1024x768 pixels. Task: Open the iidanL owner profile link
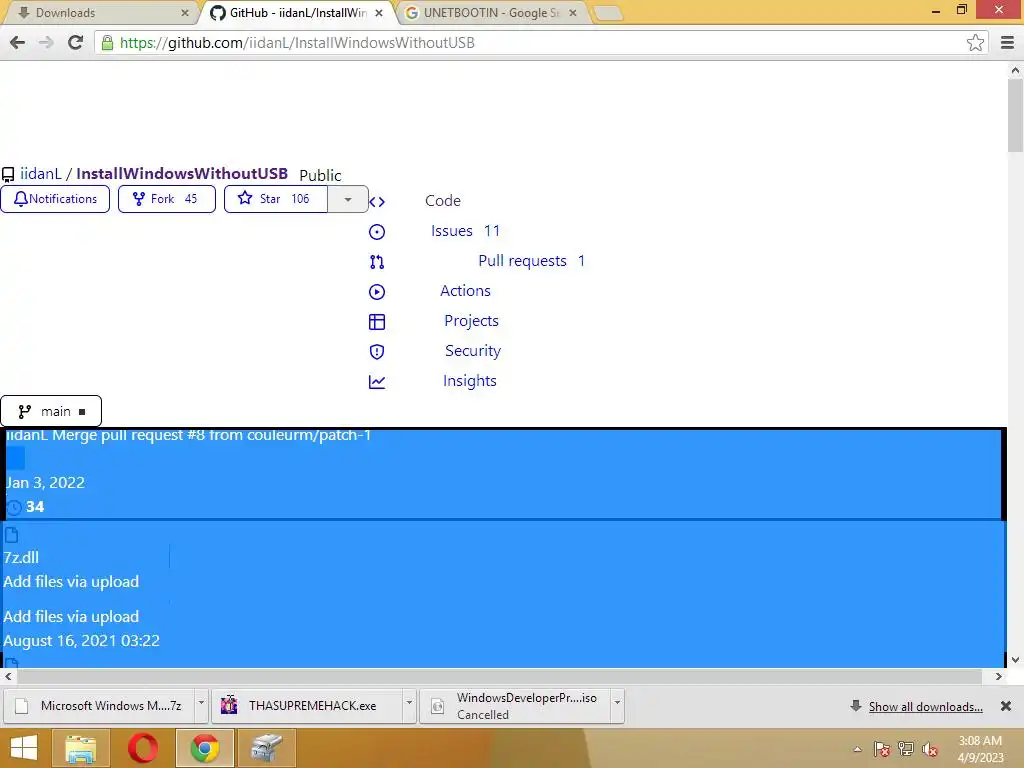[40, 174]
